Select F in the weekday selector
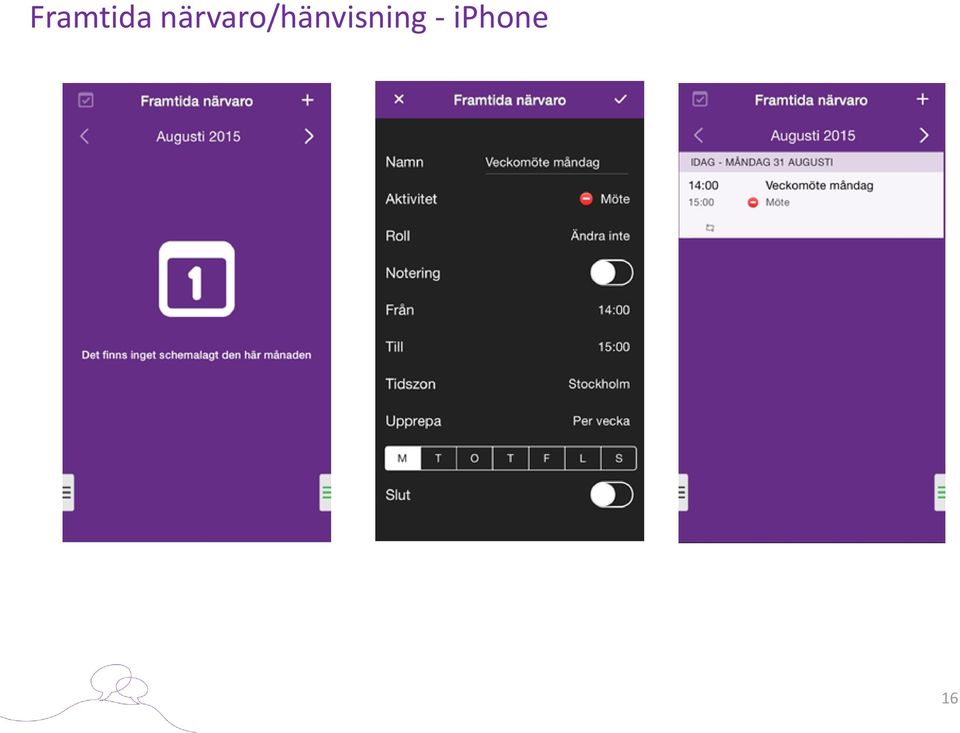The height and width of the screenshot is (733, 960). click(546, 458)
